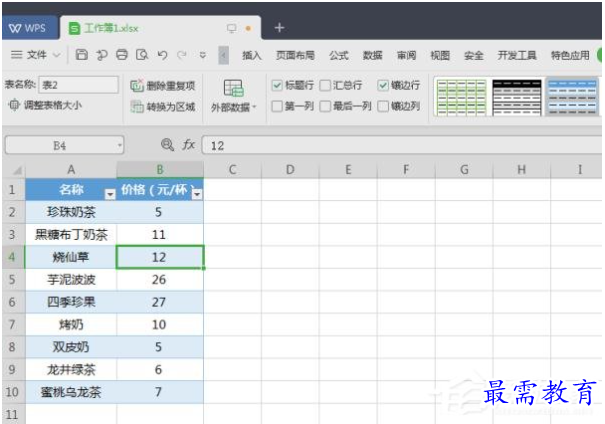Select column A header
The height and width of the screenshot is (424, 605).
click(x=71, y=170)
